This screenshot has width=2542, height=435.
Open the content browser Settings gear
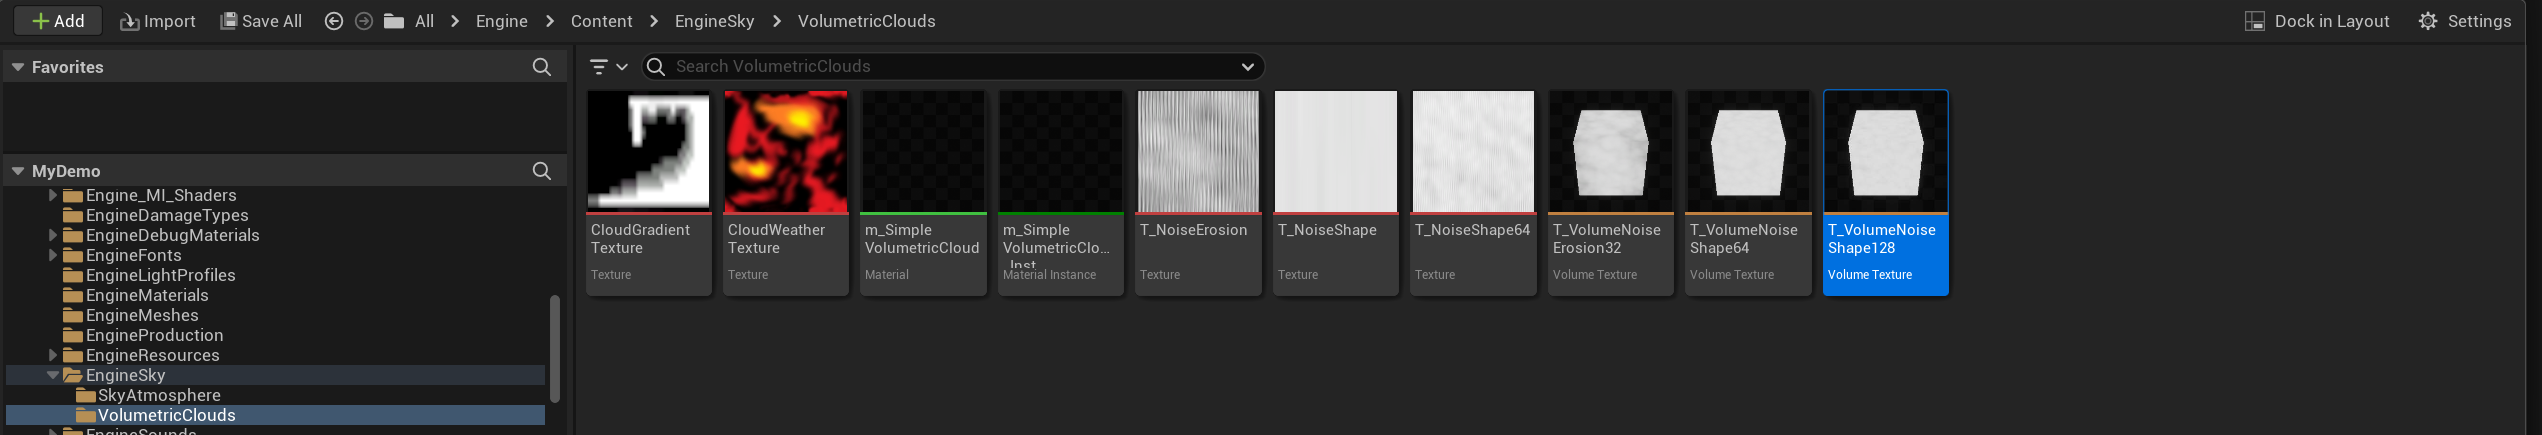pyautogui.click(x=2428, y=21)
